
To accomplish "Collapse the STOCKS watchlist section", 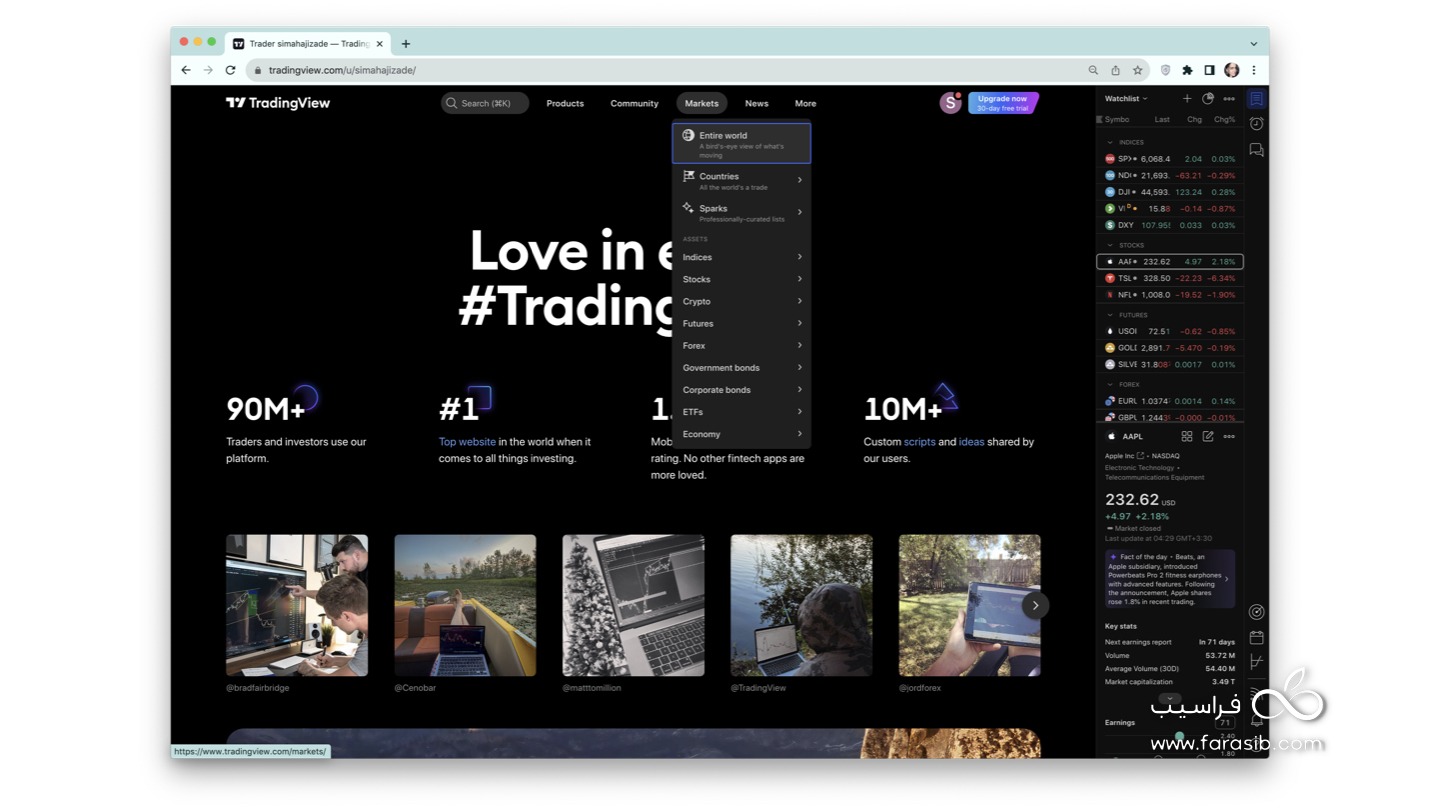I will tap(1110, 245).
